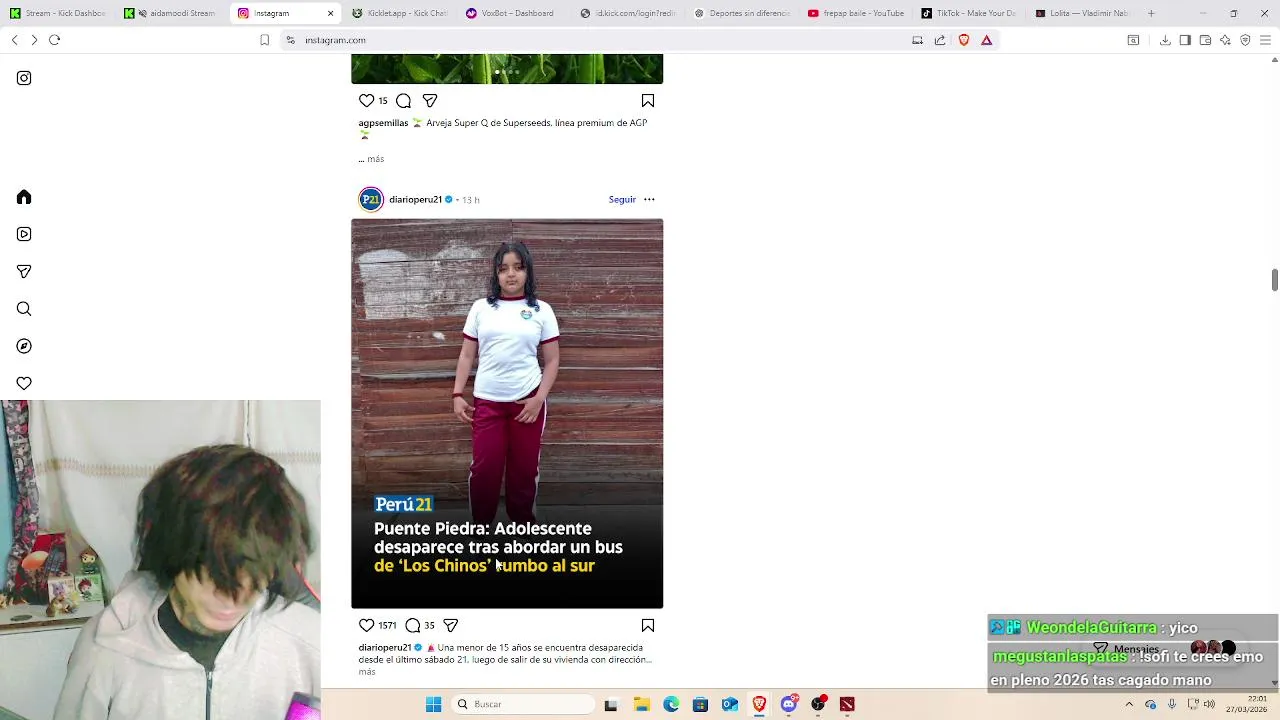This screenshot has width=1280, height=720.
Task: Open Microsoft Store from taskbar
Action: (x=700, y=704)
